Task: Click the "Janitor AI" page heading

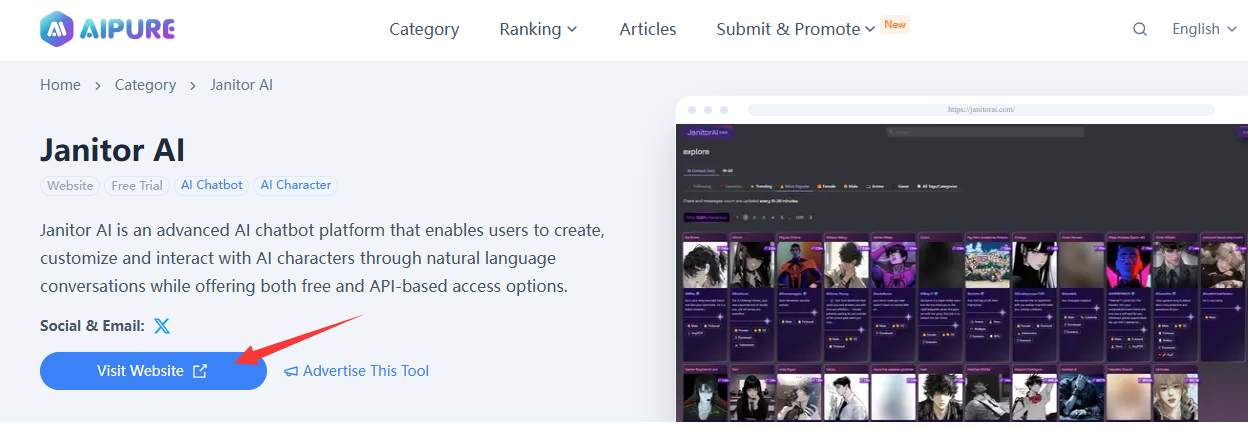Action: click(112, 149)
